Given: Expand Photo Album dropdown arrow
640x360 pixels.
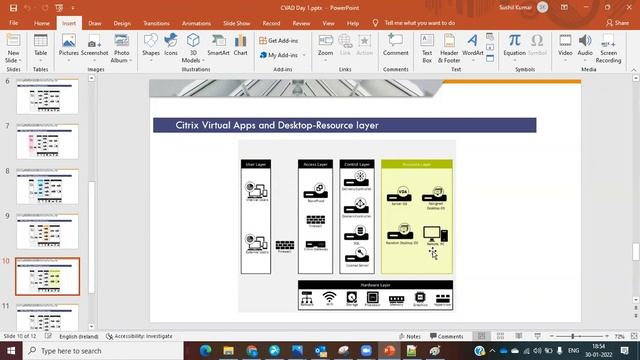Looking at the screenshot, I should 131,60.
